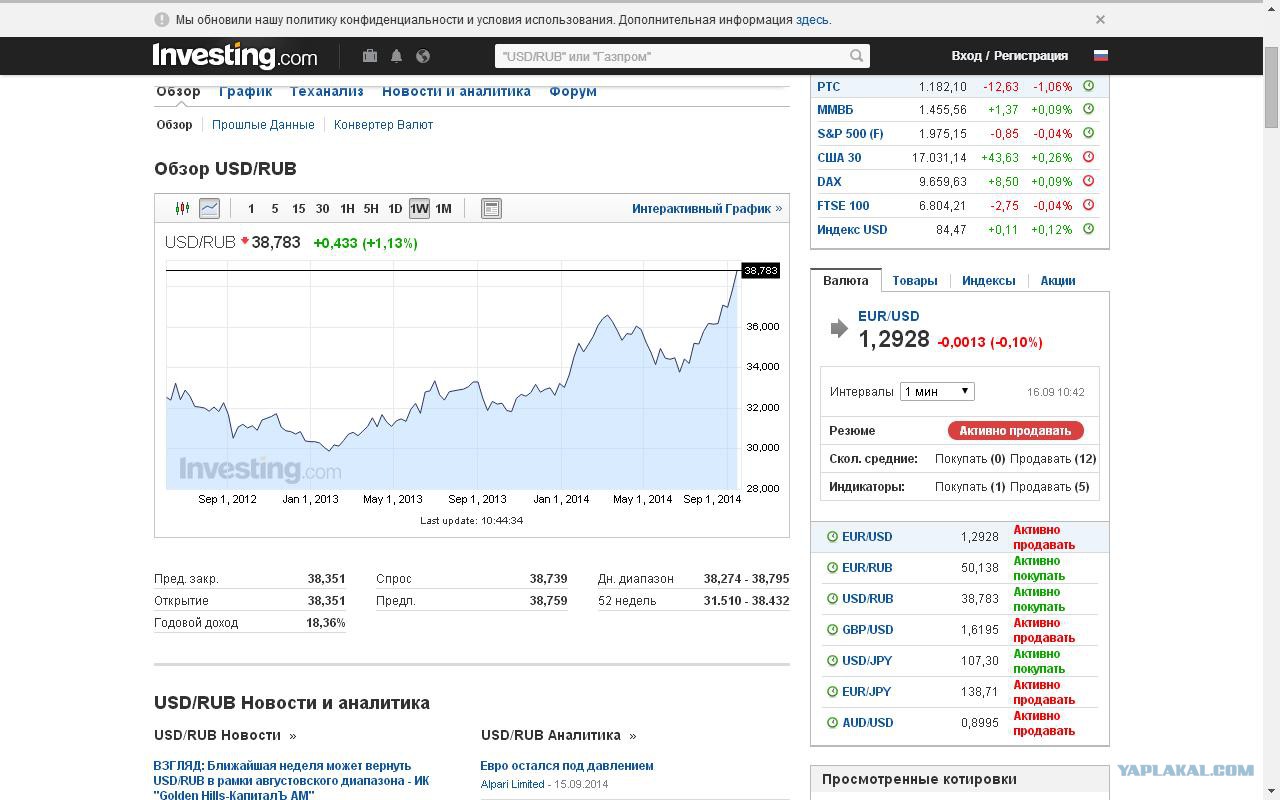Click clock icon in S&P 500 (F) row
The width and height of the screenshot is (1280, 800).
[1089, 133]
